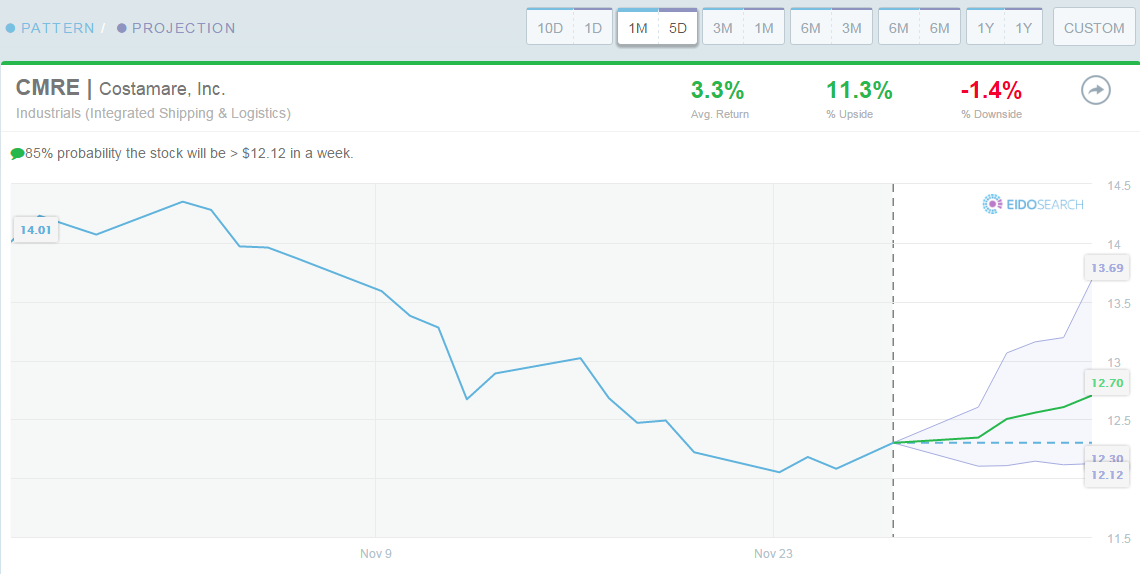Choose the 1M pattern / 5D projection range
Viewport: 1140px width, 574px height.
click(657, 28)
